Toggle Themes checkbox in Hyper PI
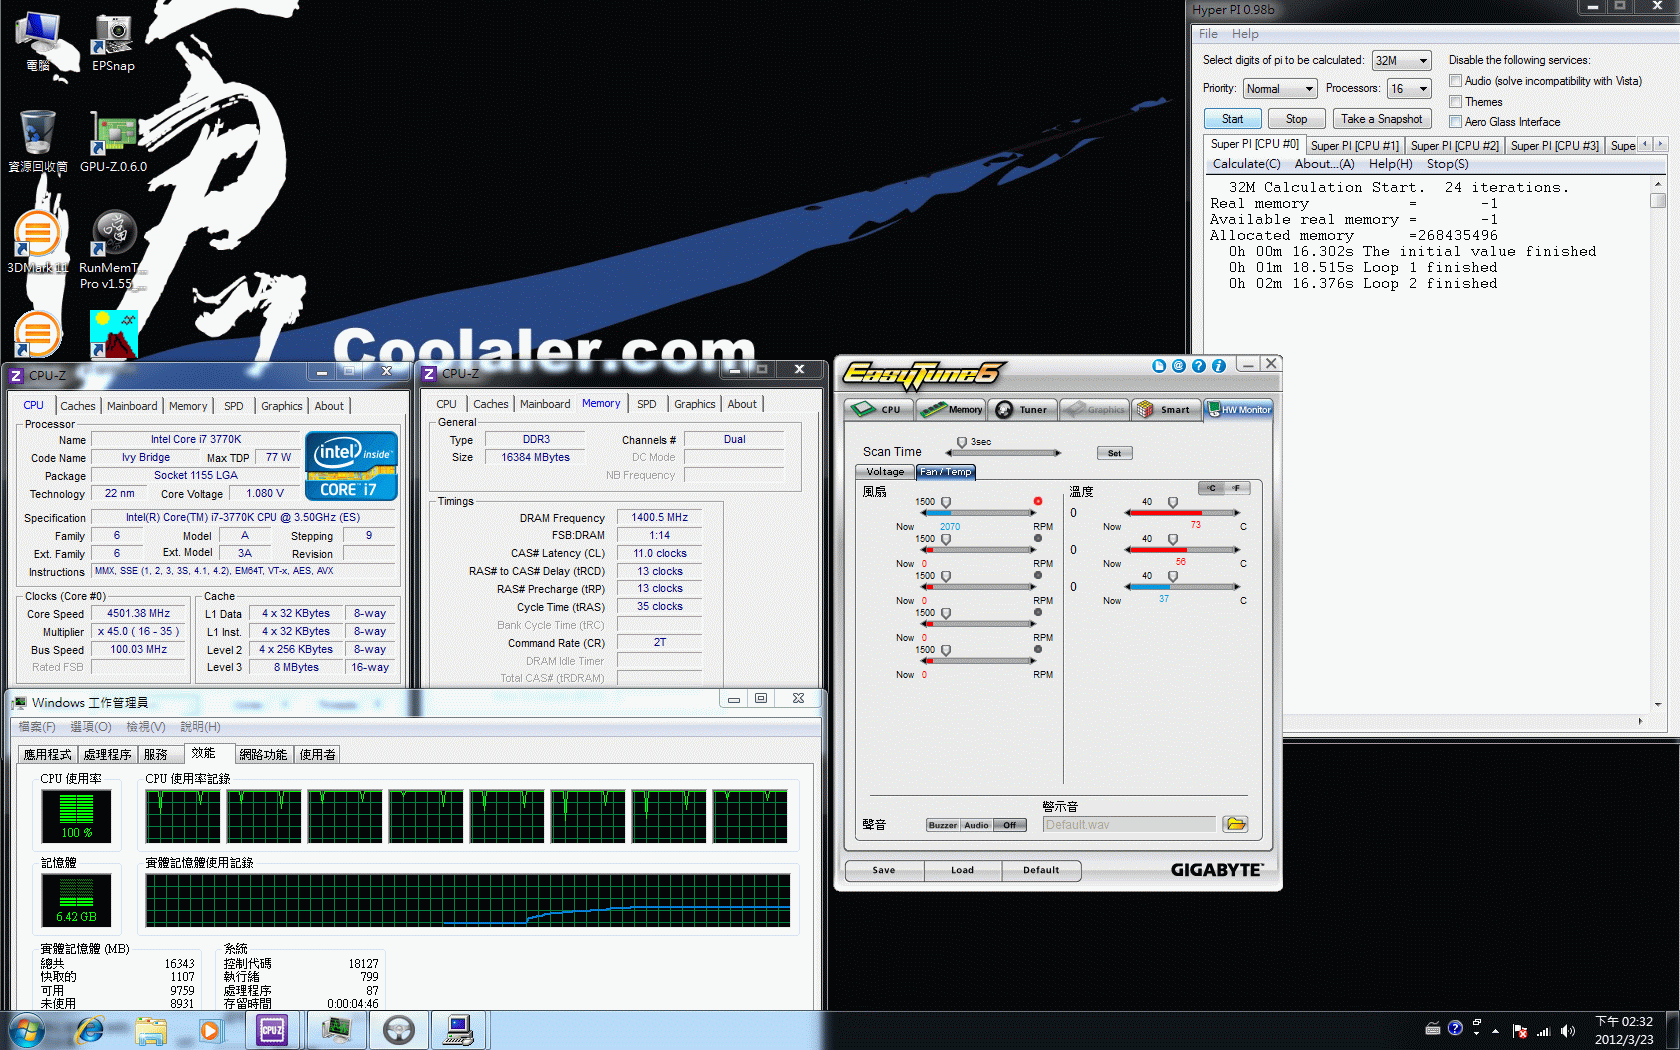Viewport: 1680px width, 1050px height. coord(1456,102)
